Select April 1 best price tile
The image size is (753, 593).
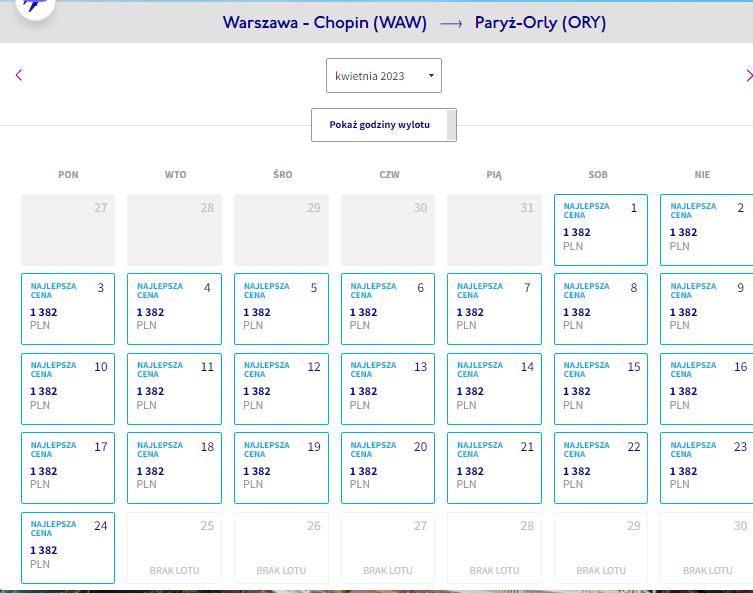[x=601, y=230]
